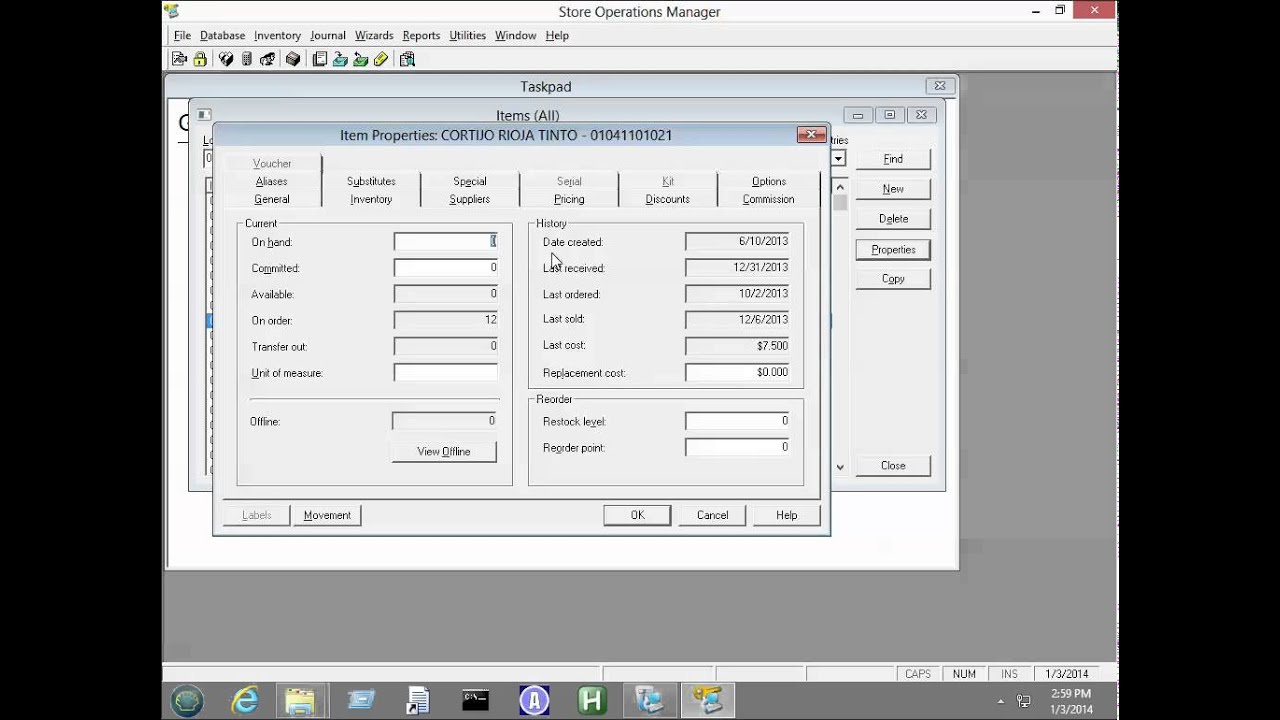This screenshot has height=720, width=1280.
Task: Click the yellow price tag toolbar icon
Action: [380, 60]
